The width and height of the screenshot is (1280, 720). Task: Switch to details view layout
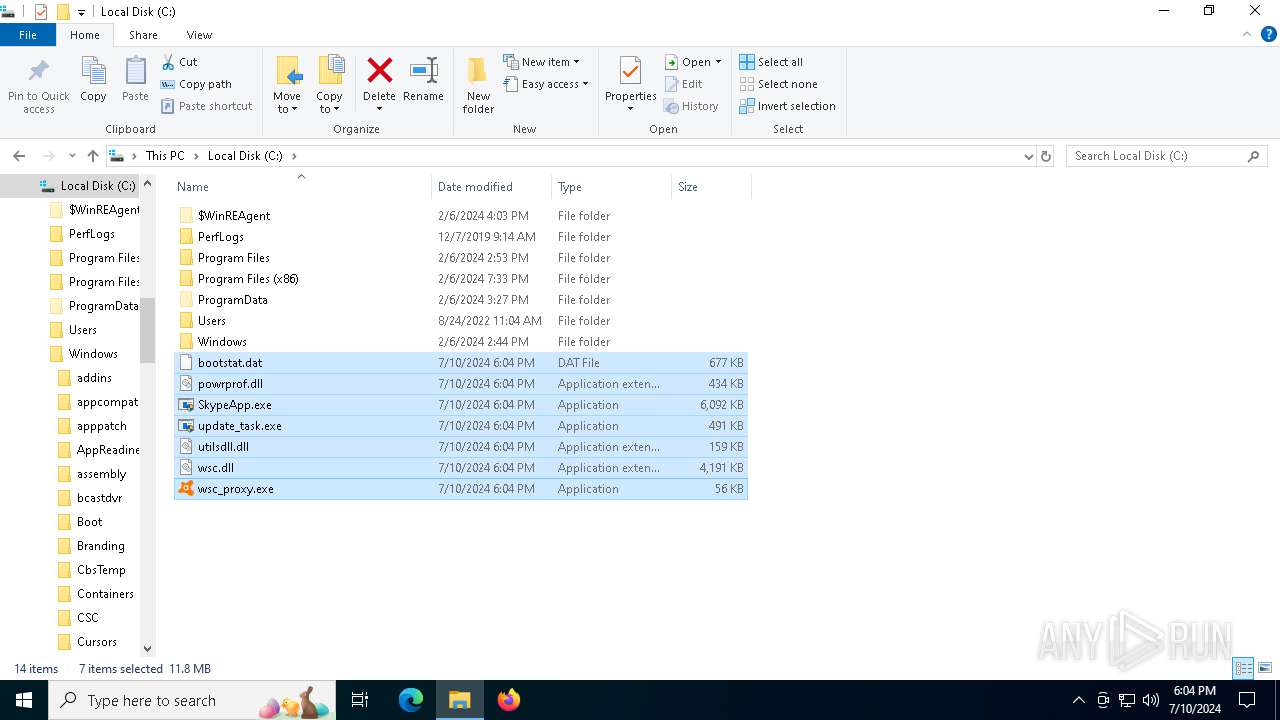pos(1244,668)
